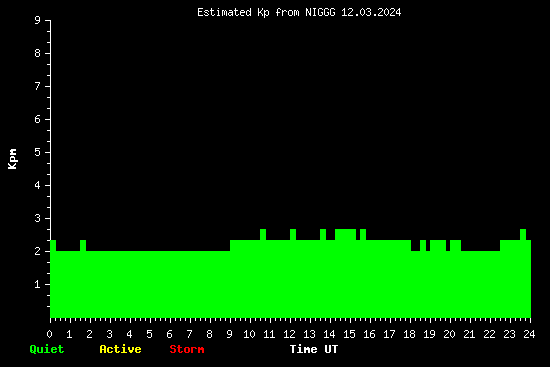The height and width of the screenshot is (367, 550).
Task: Click hour 18 on time axis
Action: (409, 334)
